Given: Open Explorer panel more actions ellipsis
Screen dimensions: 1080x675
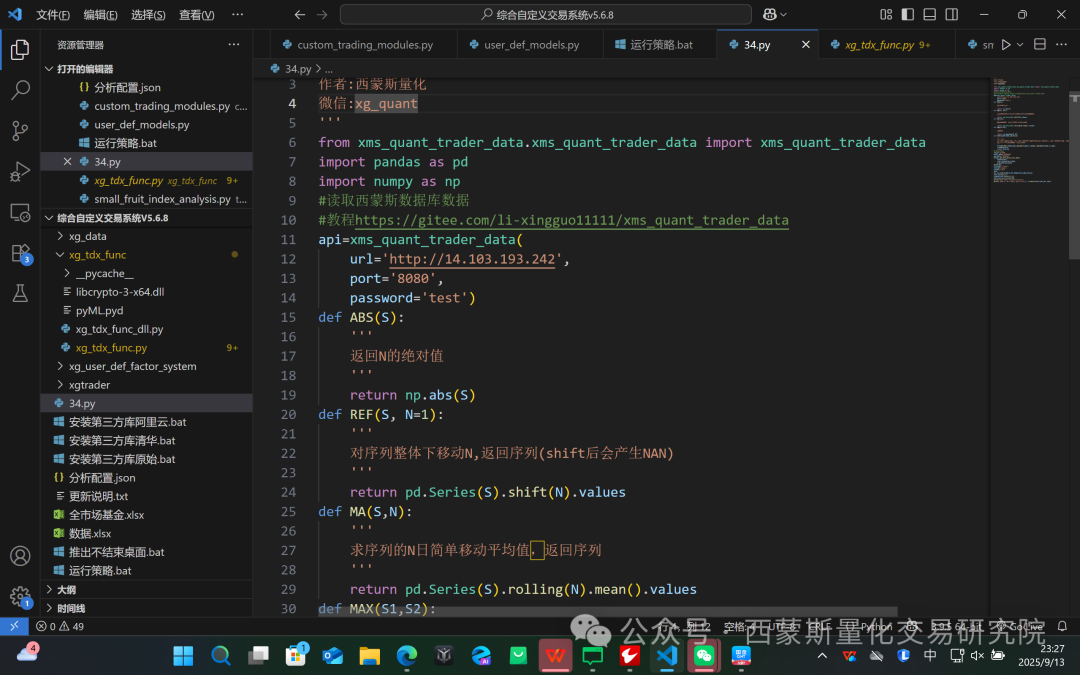Looking at the screenshot, I should (x=234, y=45).
